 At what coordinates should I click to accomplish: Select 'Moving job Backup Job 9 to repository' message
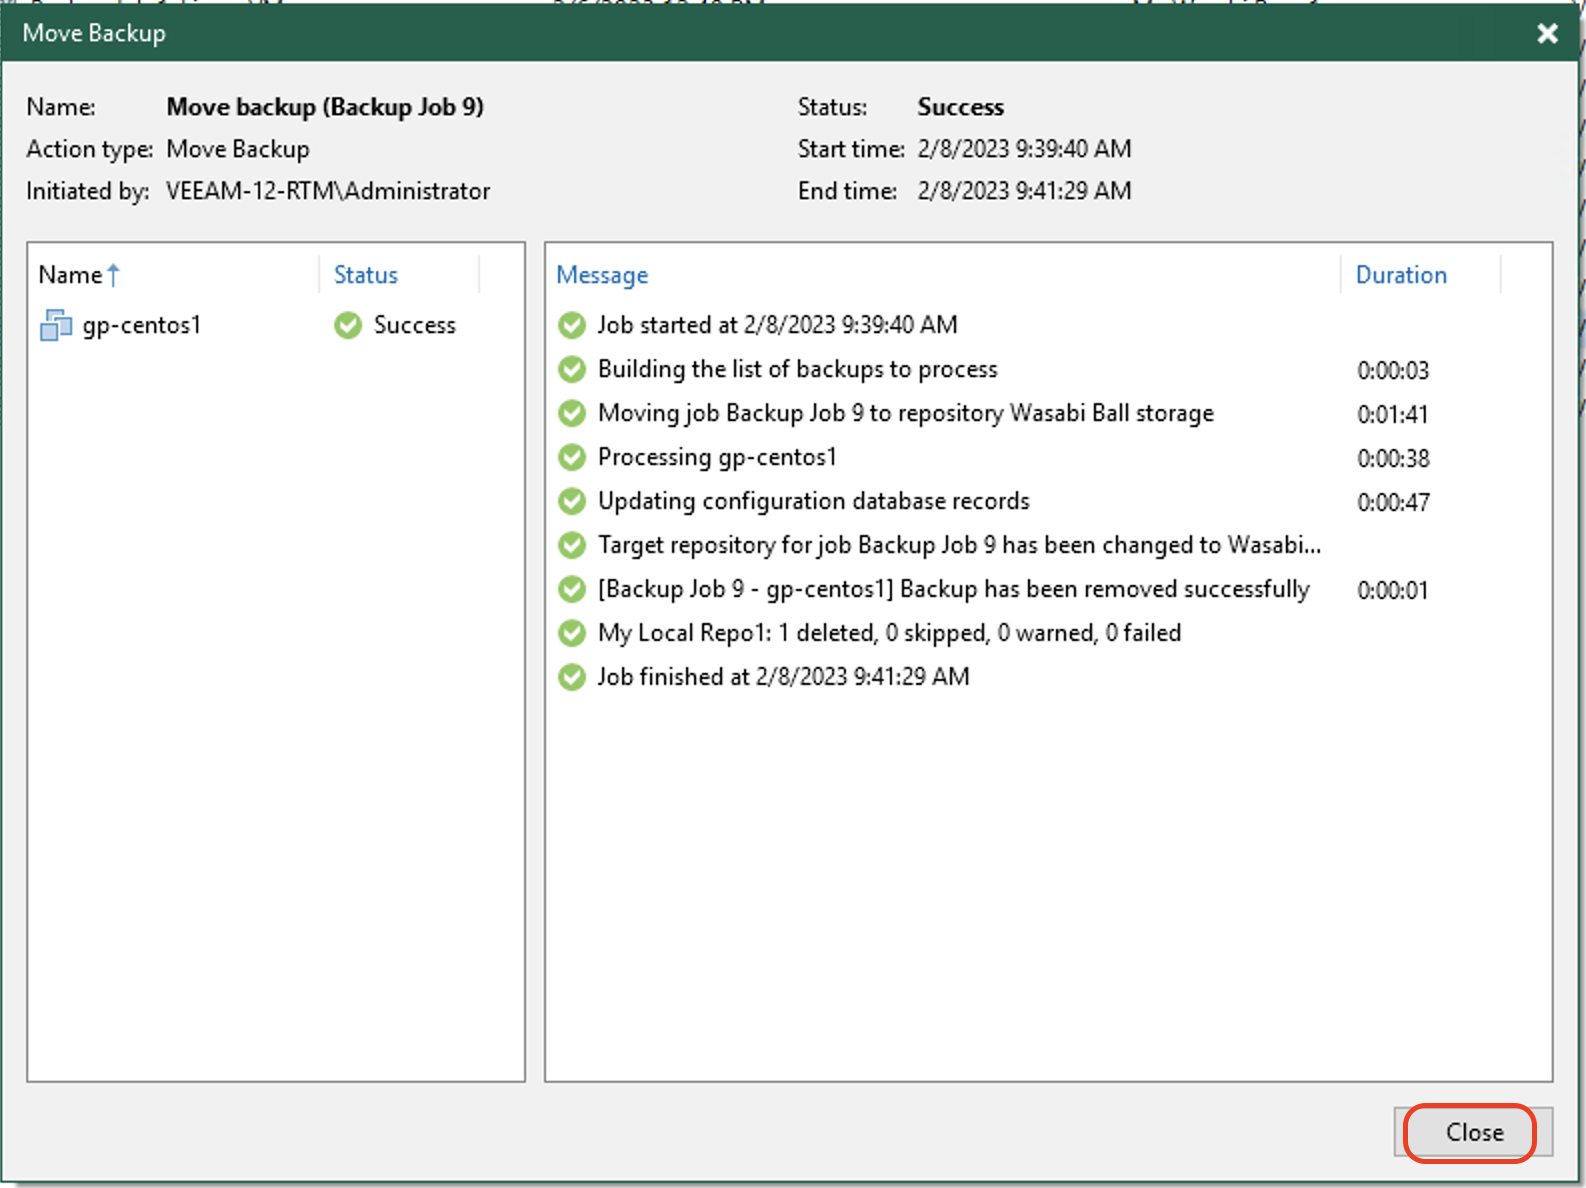click(905, 413)
